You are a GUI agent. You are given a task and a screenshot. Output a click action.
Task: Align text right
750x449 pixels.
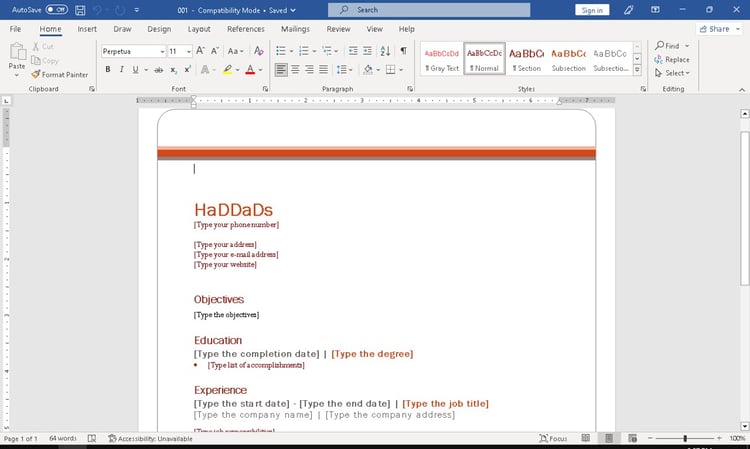click(309, 70)
